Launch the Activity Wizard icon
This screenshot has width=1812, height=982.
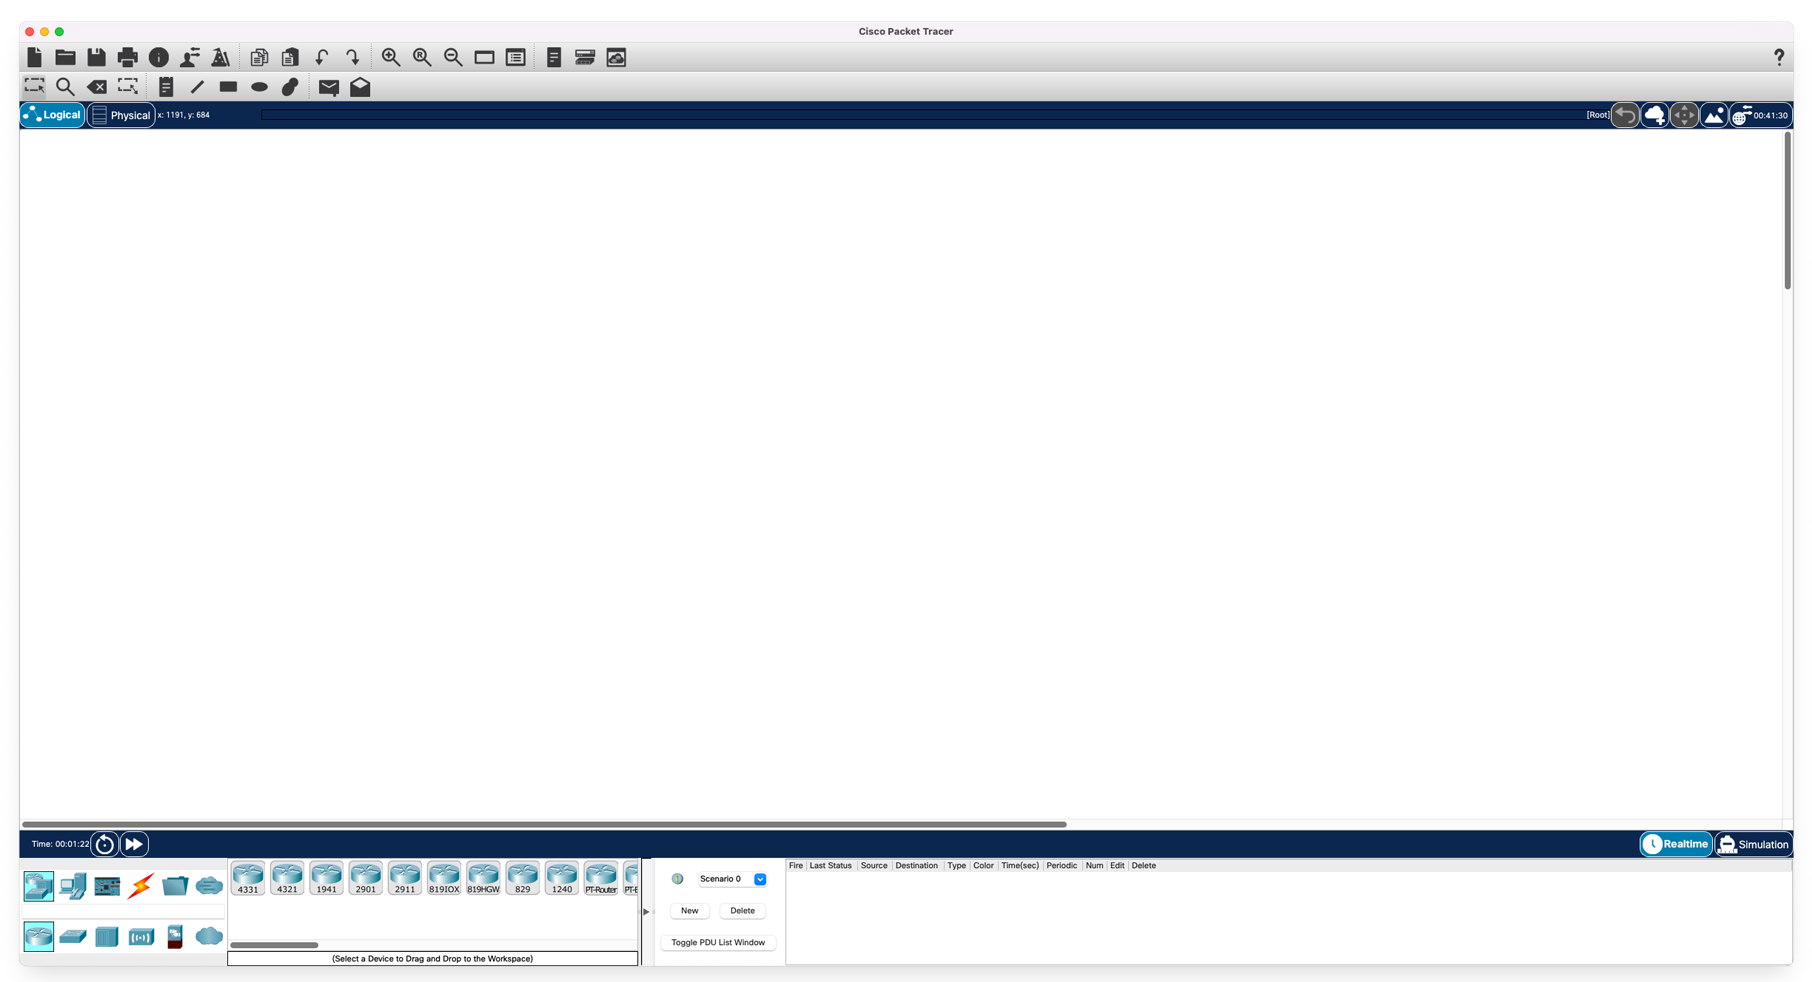pos(221,57)
